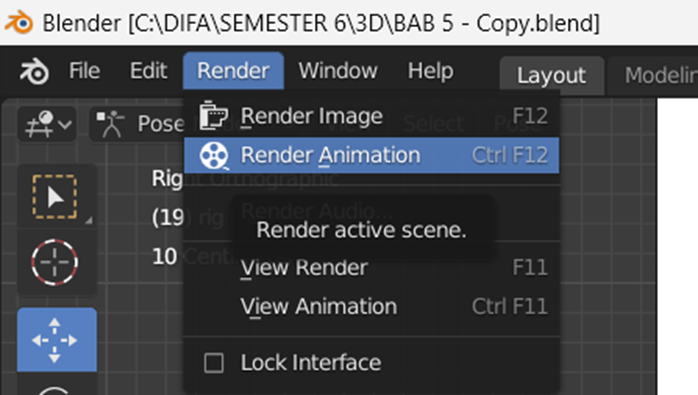Click the Render Animation film reel icon
Image resolution: width=698 pixels, height=395 pixels.
point(214,156)
